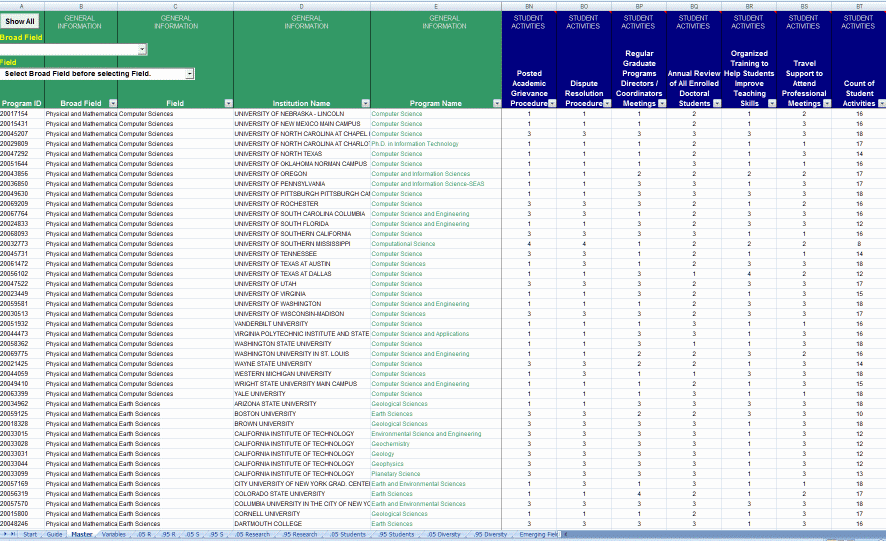
Task: Select VANDERBILT UNIVERSITY cell
Action: [x=302, y=323]
